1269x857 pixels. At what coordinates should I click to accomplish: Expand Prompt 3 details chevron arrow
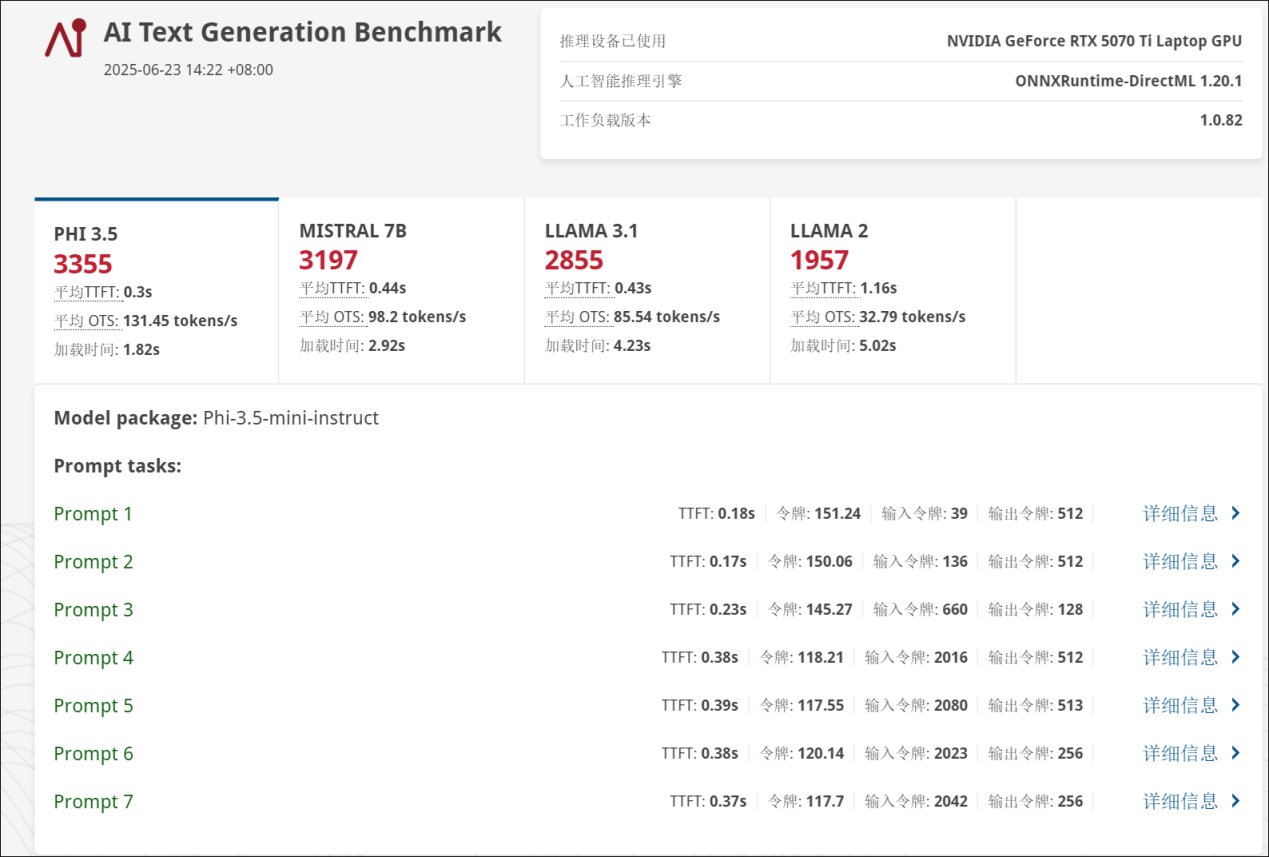click(1236, 609)
